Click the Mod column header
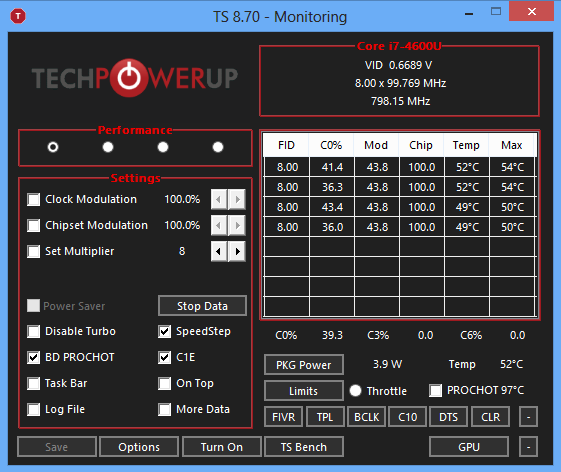561x472 pixels. (376, 145)
